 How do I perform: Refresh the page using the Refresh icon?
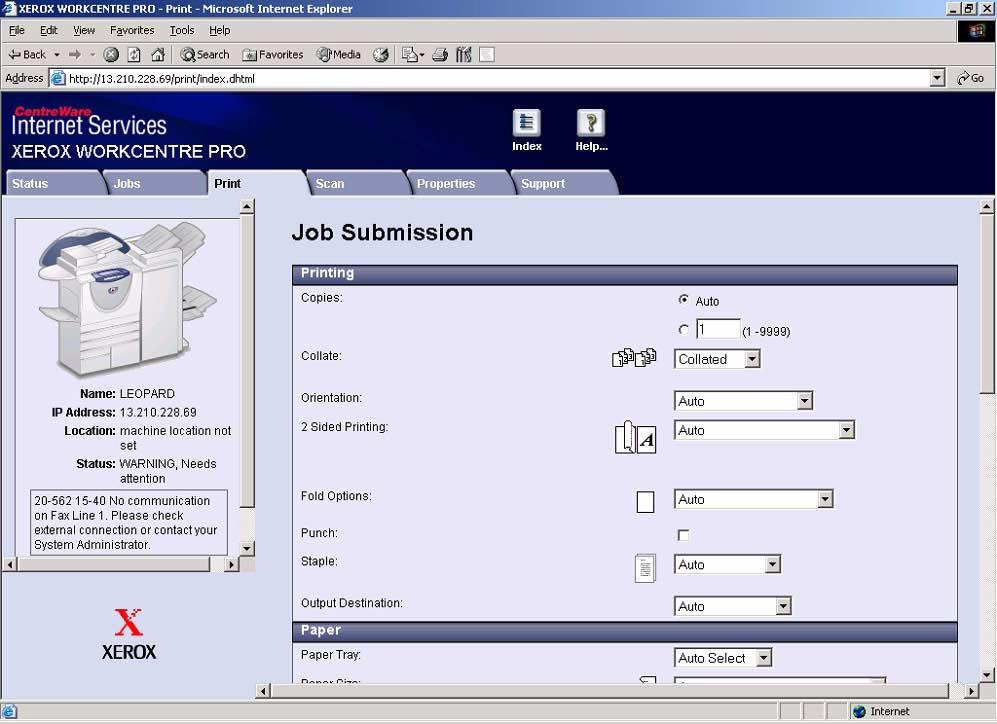(x=134, y=55)
